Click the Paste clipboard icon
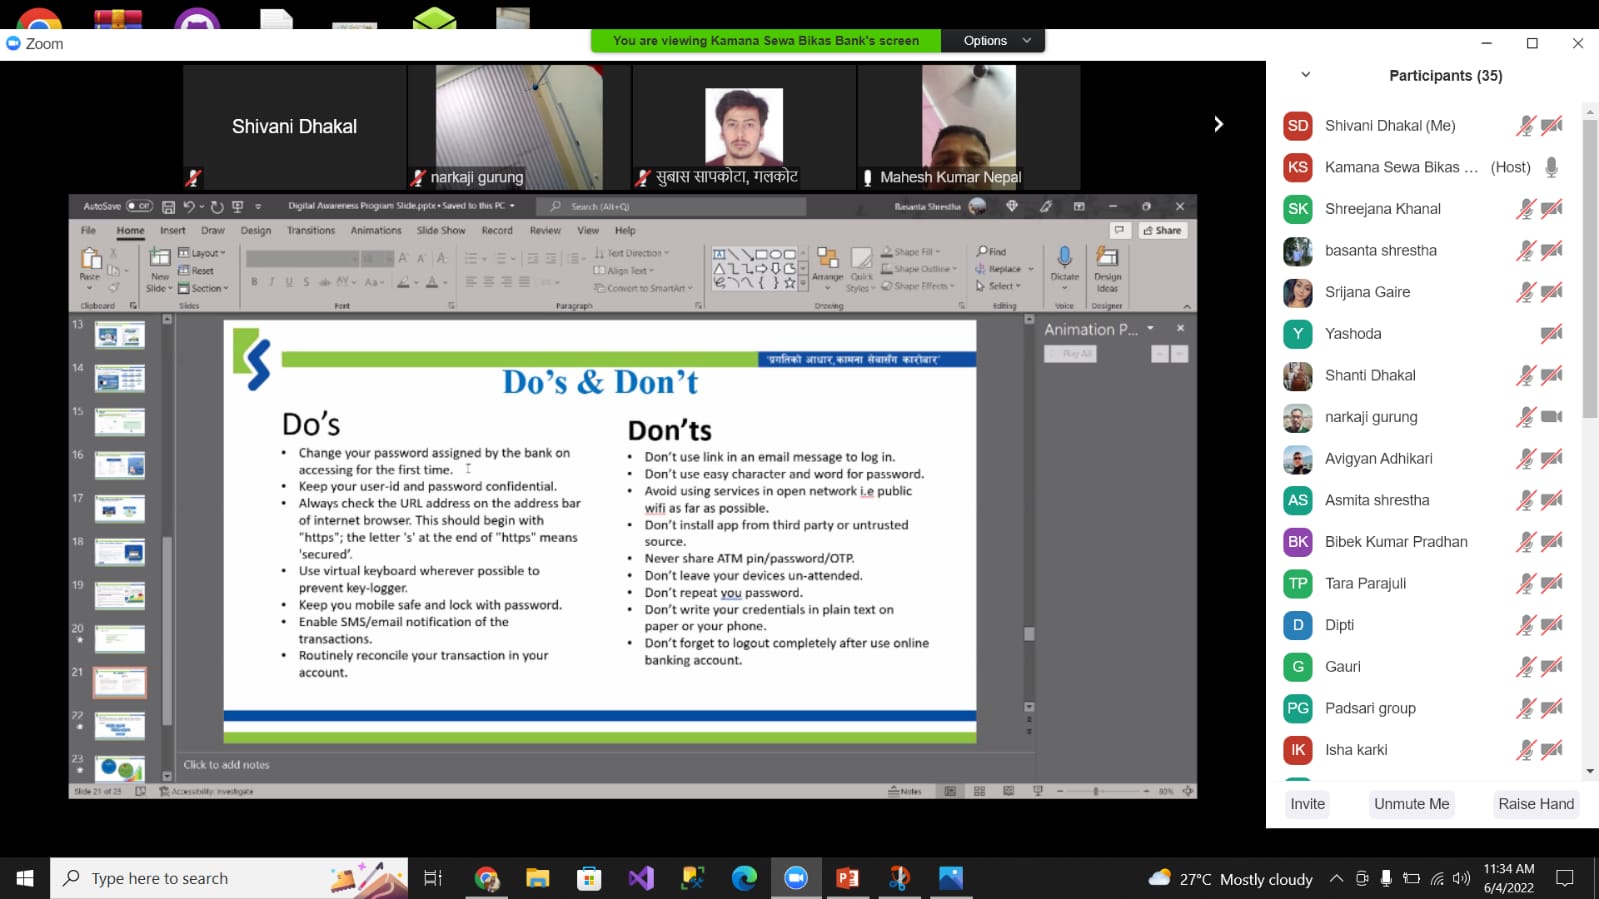The width and height of the screenshot is (1599, 899). [90, 261]
